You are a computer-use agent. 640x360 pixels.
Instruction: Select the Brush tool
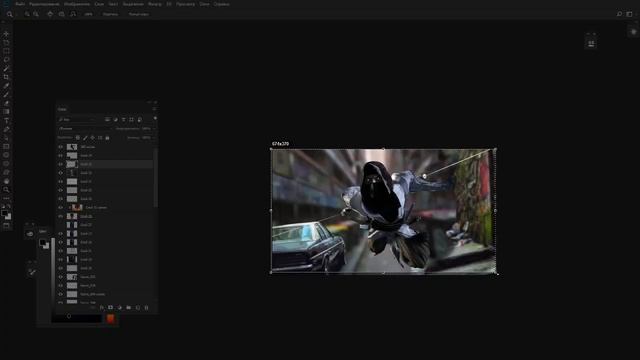point(6,94)
